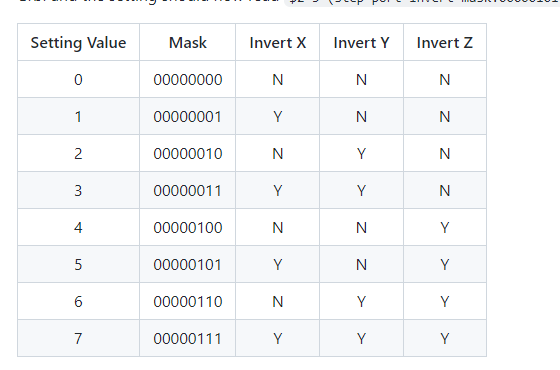Select mask value 00000111 cell
Image resolution: width=560 pixels, height=370 pixels.
[188, 338]
